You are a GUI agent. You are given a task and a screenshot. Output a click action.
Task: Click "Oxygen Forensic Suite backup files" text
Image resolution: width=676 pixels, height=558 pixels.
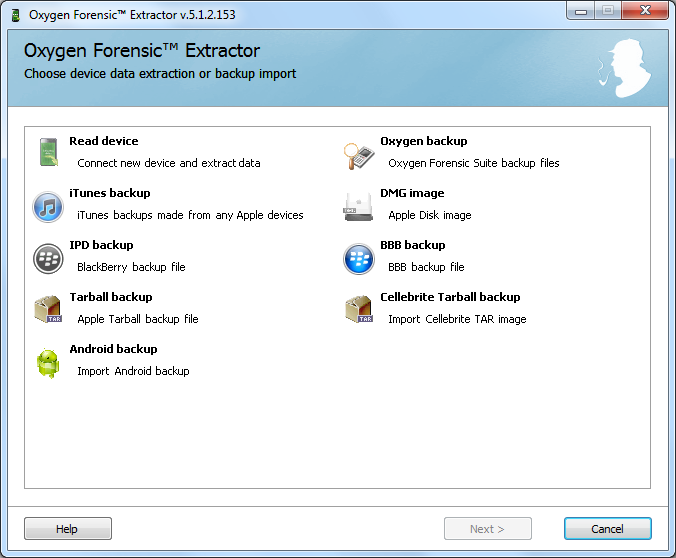click(474, 163)
